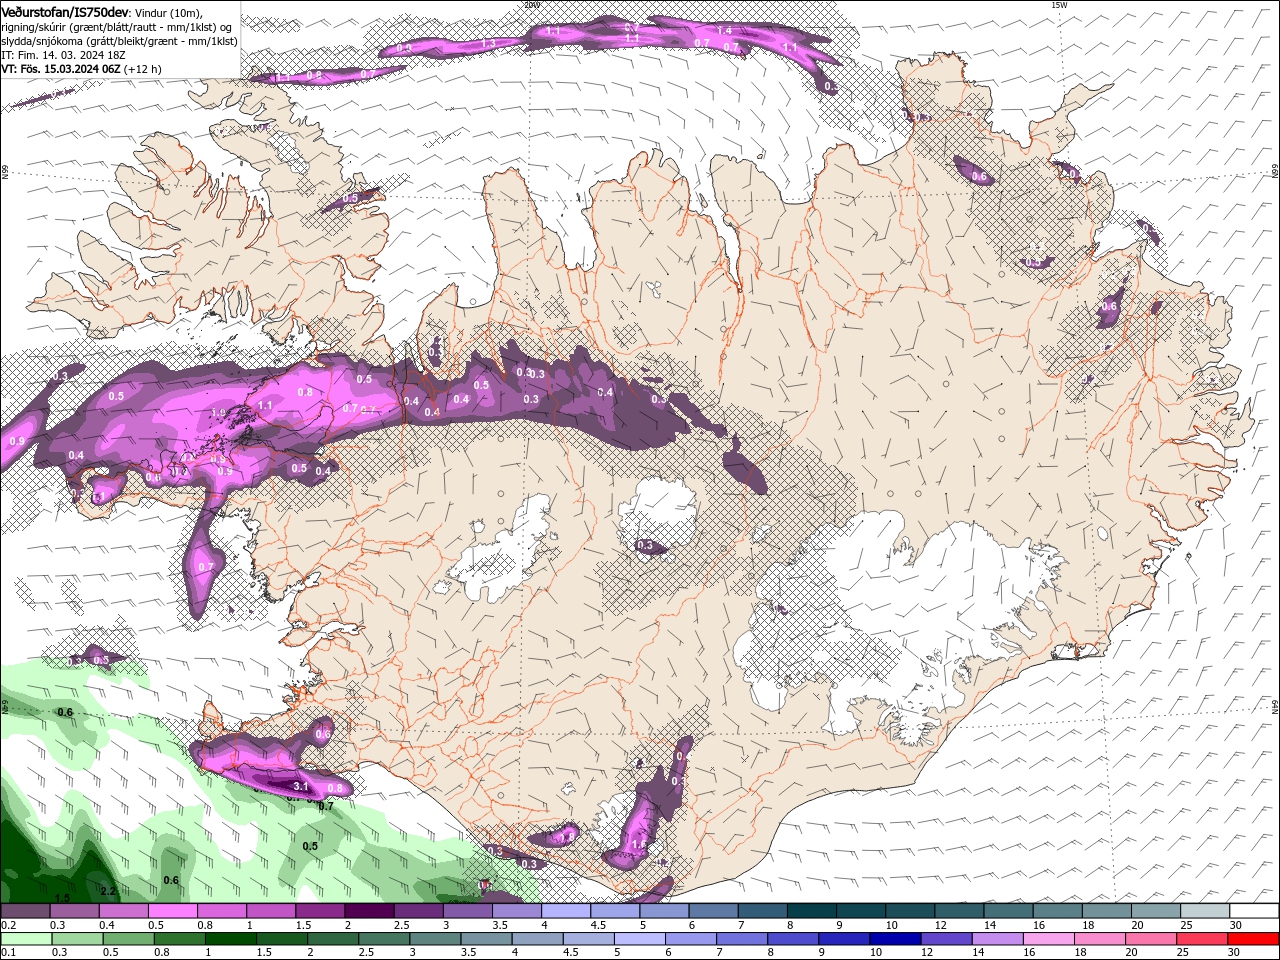
Task: Choose the red-pink rain swatch between 25 and 30
Action: point(1205,939)
